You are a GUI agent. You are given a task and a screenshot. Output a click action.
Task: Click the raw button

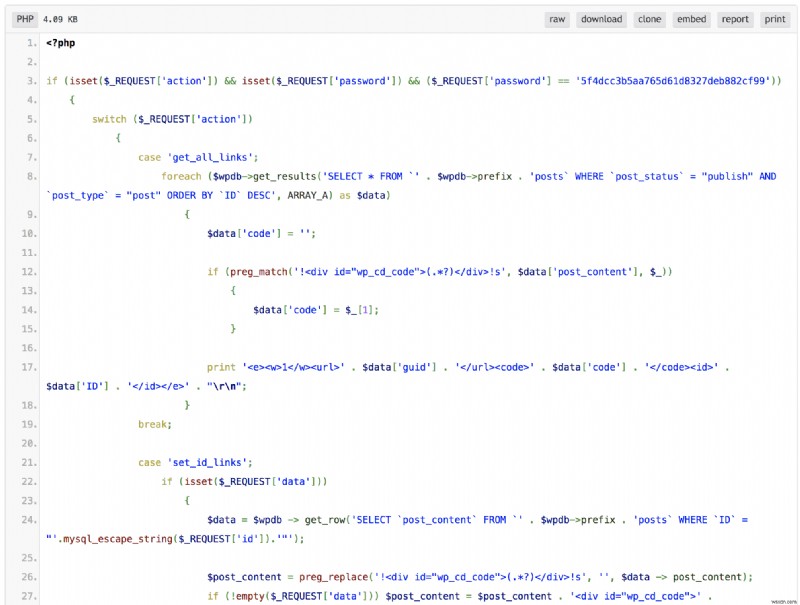557,19
